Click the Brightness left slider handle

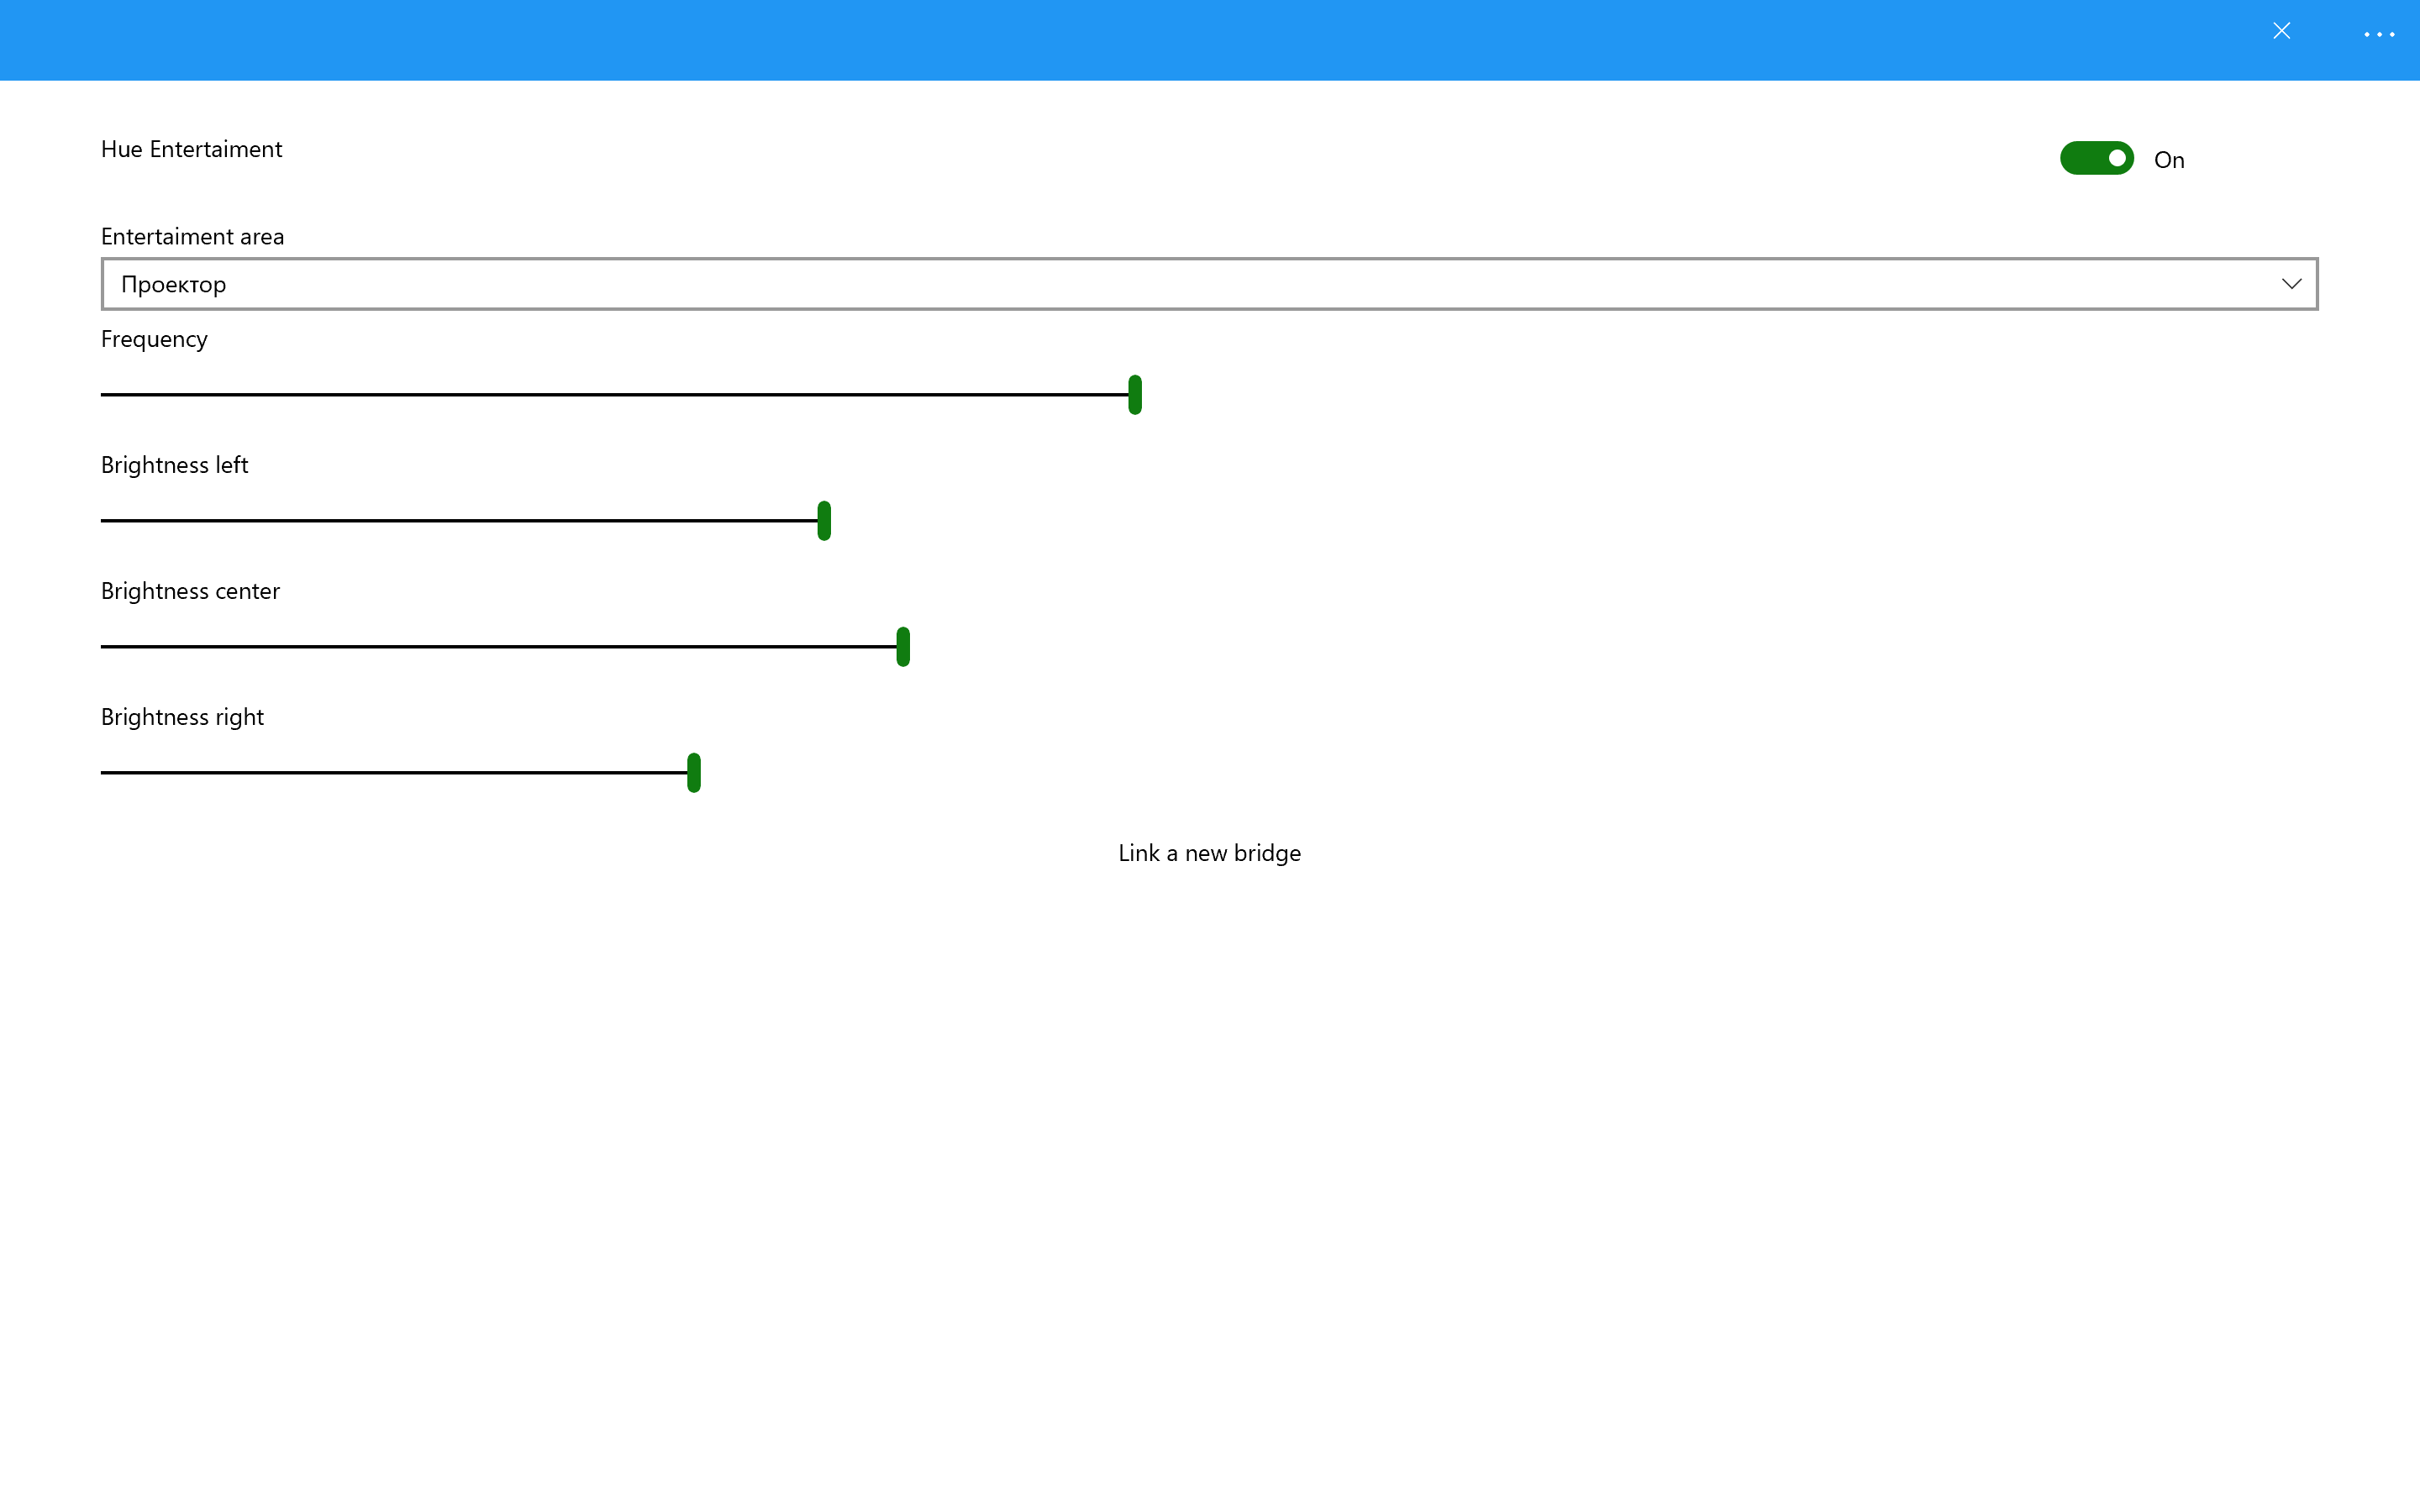(823, 521)
